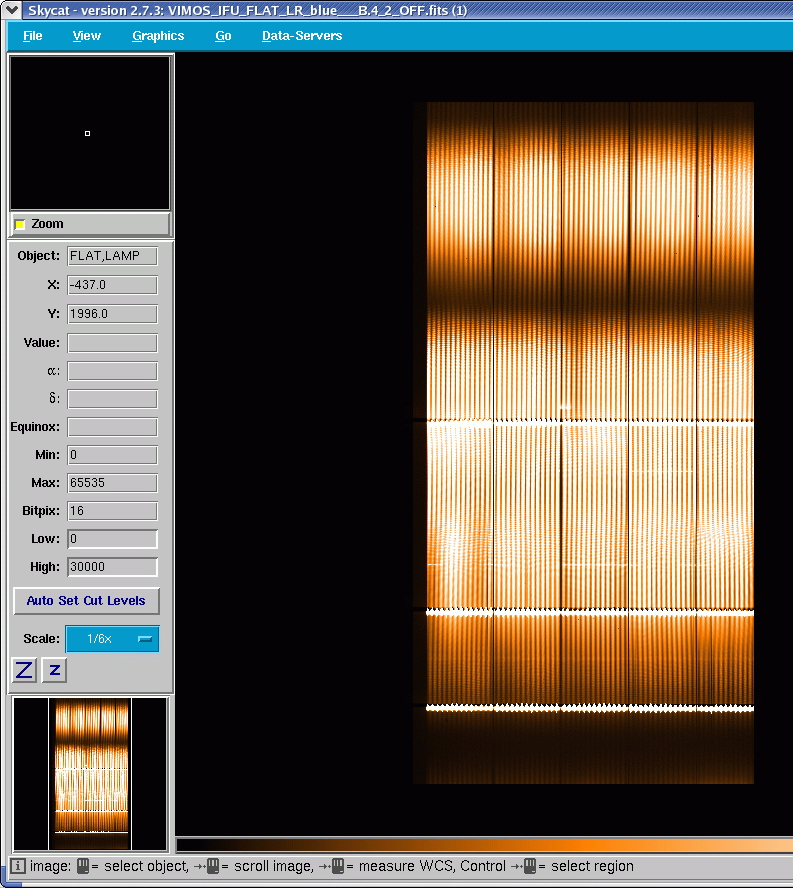Click the zoom window preview area
This screenshot has width=793, height=888.
point(90,133)
